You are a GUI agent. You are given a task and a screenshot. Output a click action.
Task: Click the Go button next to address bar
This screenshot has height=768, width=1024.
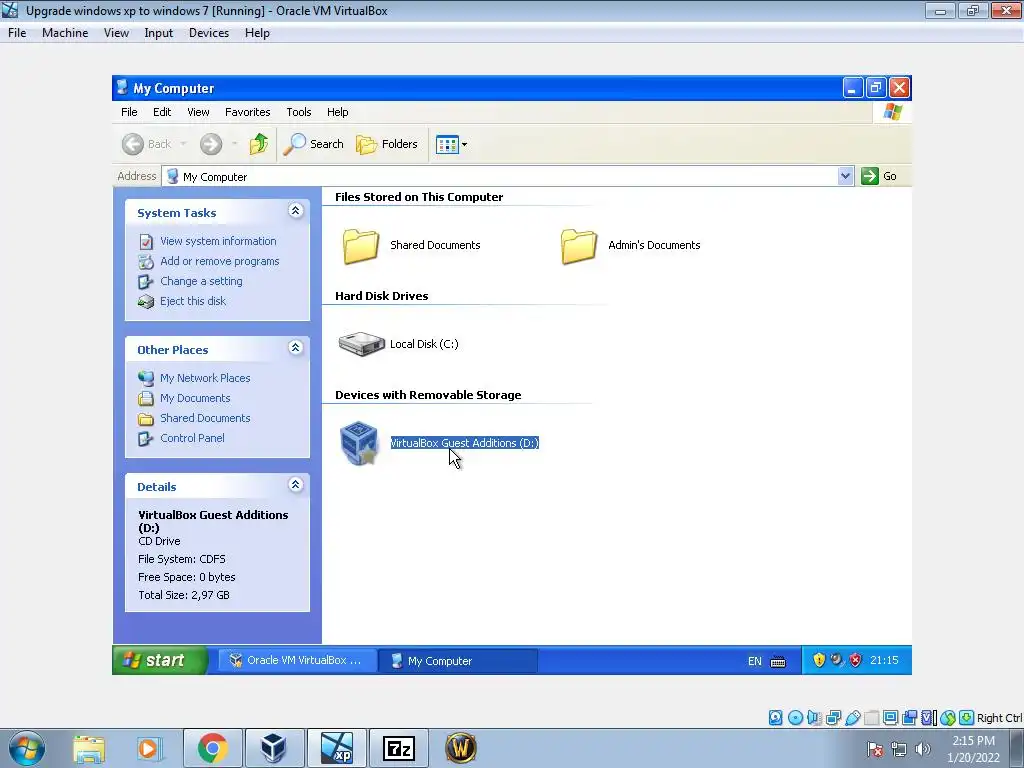879,176
